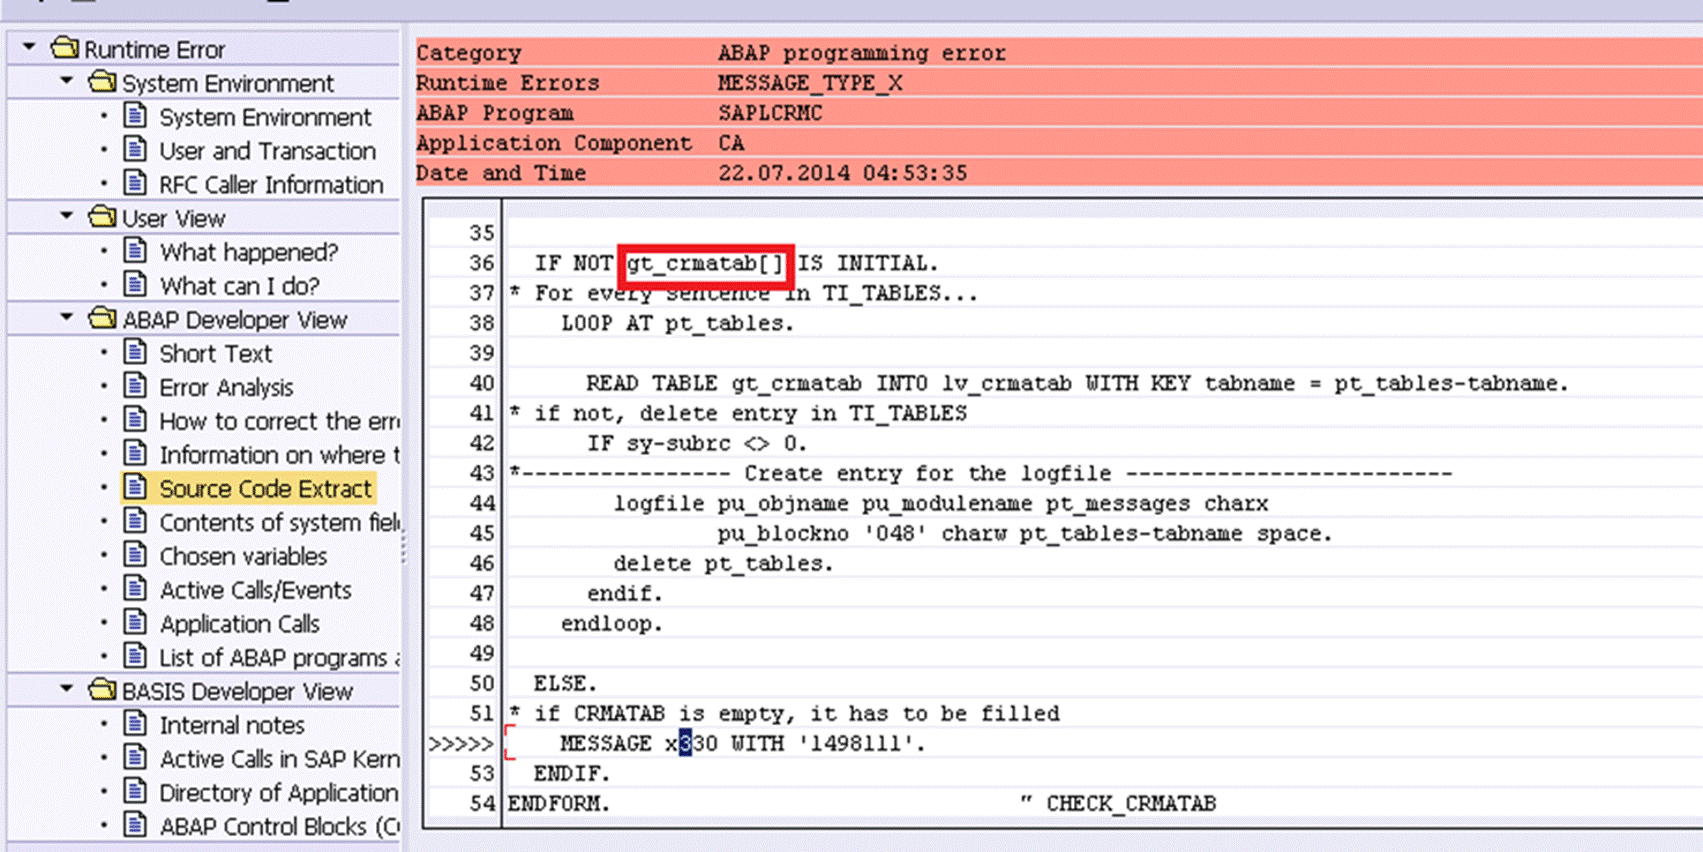Click the SAPLCRMC program name
Viewport: 1703px width, 852px height.
click(770, 113)
